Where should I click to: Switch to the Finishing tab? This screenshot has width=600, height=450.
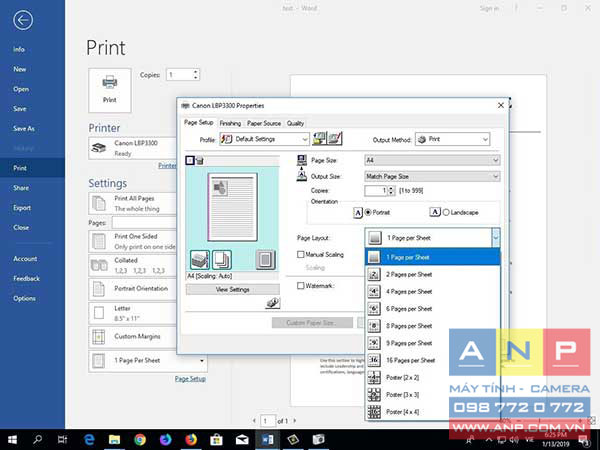coord(230,123)
